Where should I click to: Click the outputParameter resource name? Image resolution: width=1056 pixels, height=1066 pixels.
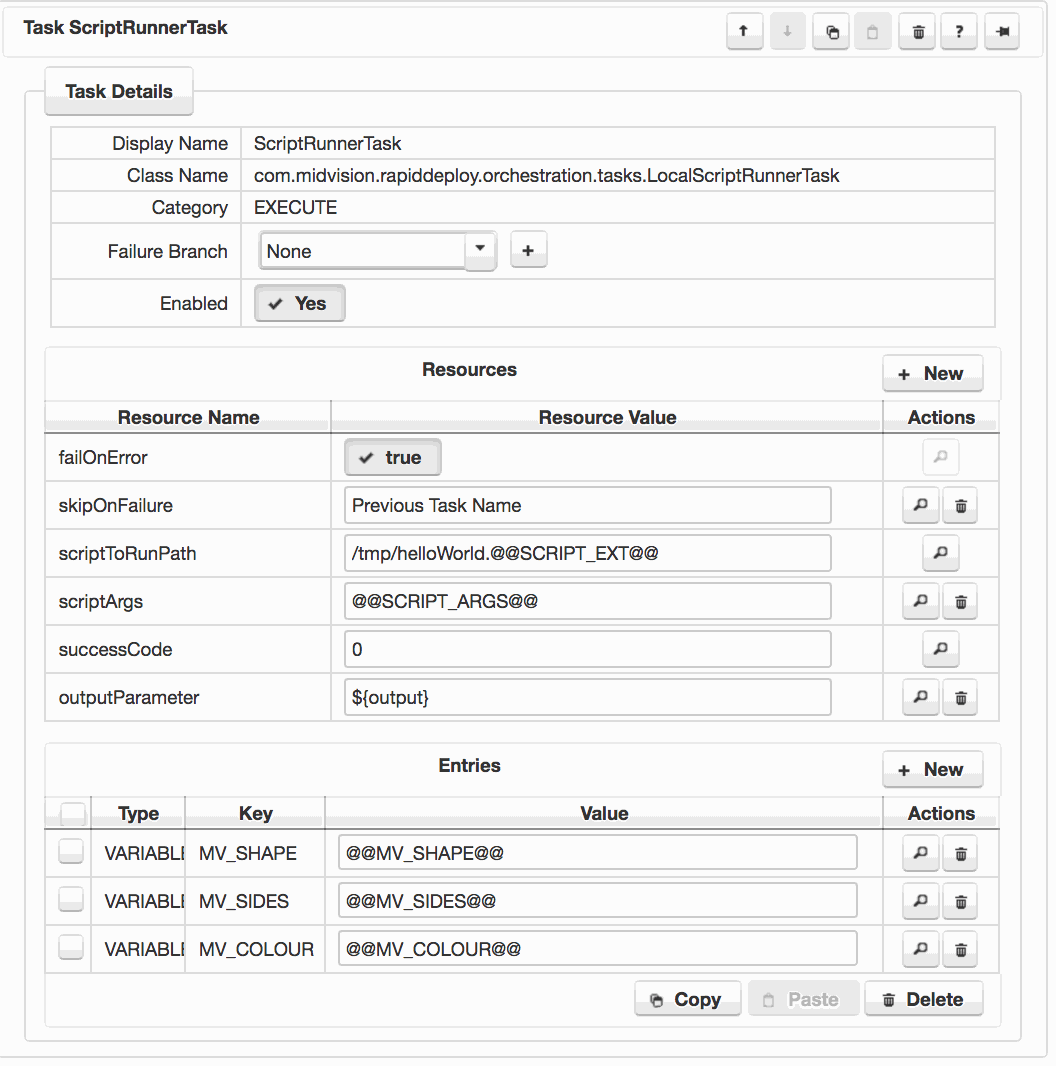pos(129,698)
